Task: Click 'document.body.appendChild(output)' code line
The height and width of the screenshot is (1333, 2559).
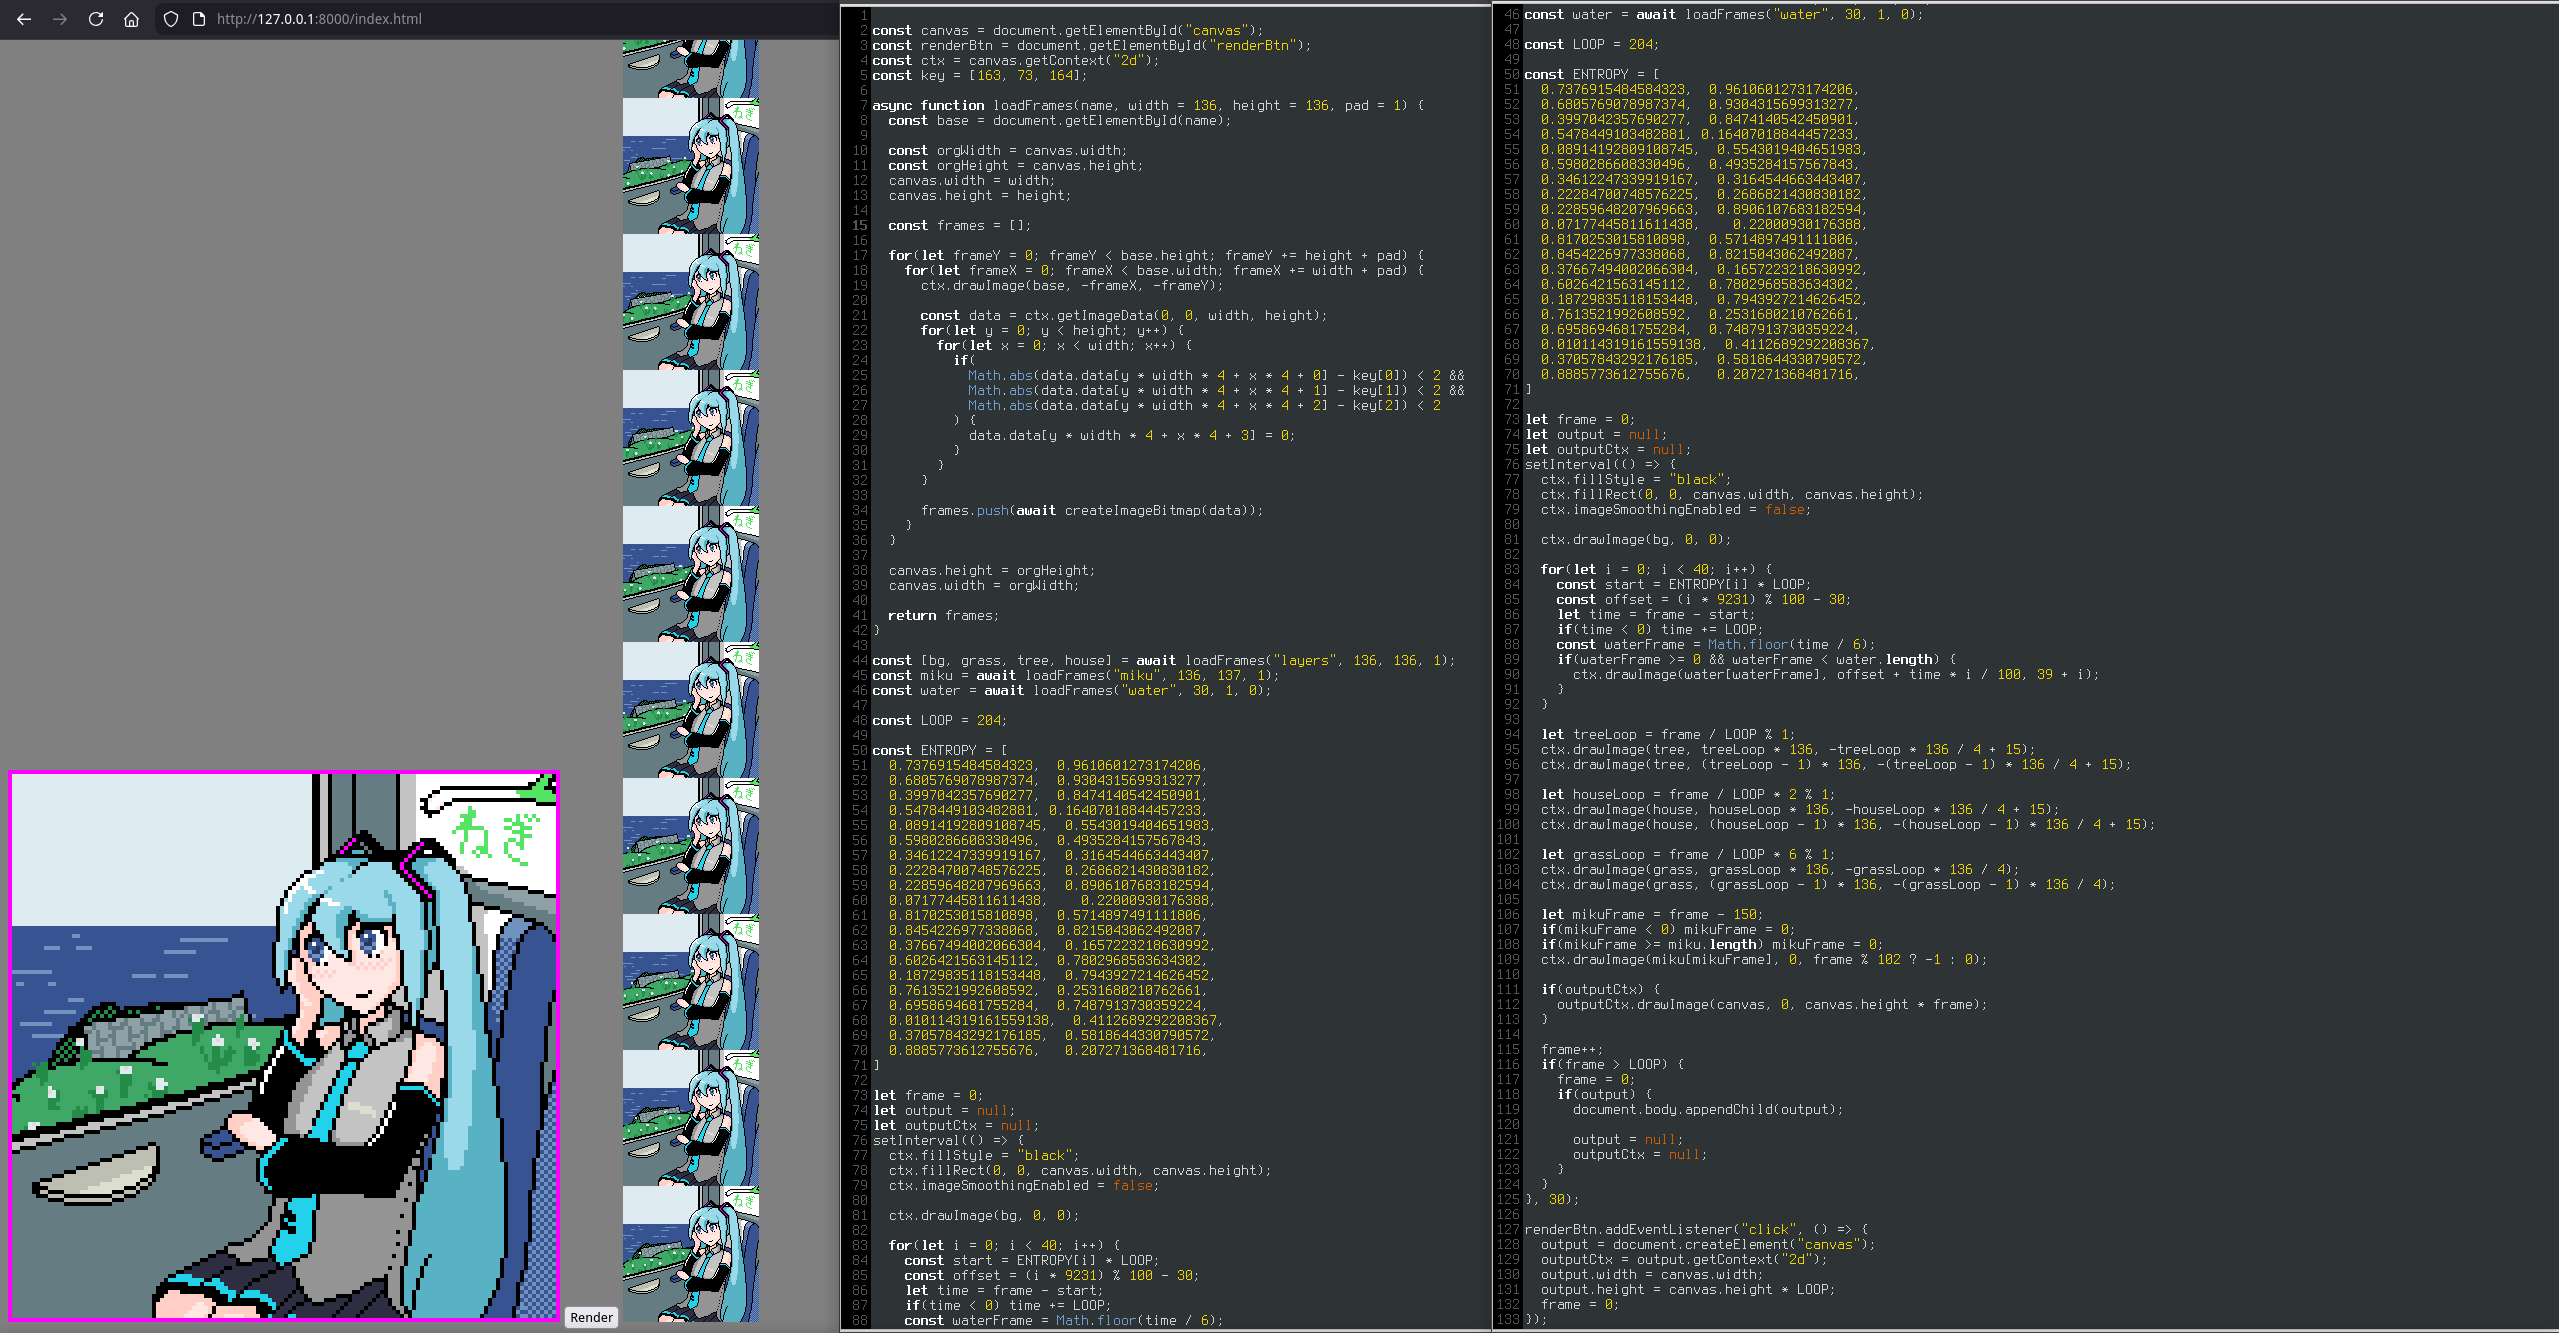Action: (1707, 1109)
